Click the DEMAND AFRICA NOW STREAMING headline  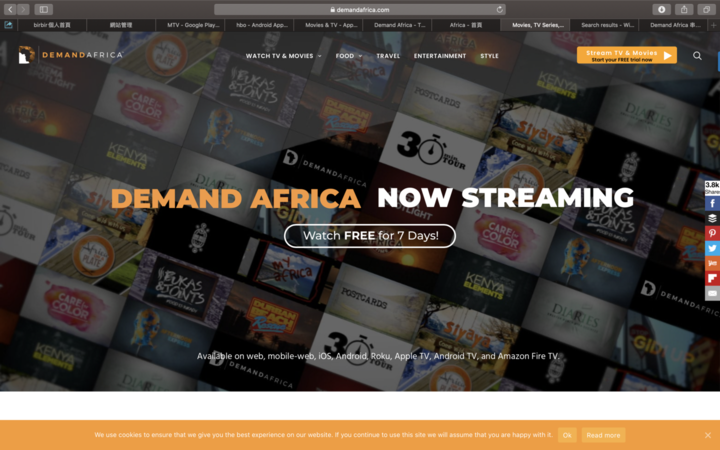click(x=372, y=198)
